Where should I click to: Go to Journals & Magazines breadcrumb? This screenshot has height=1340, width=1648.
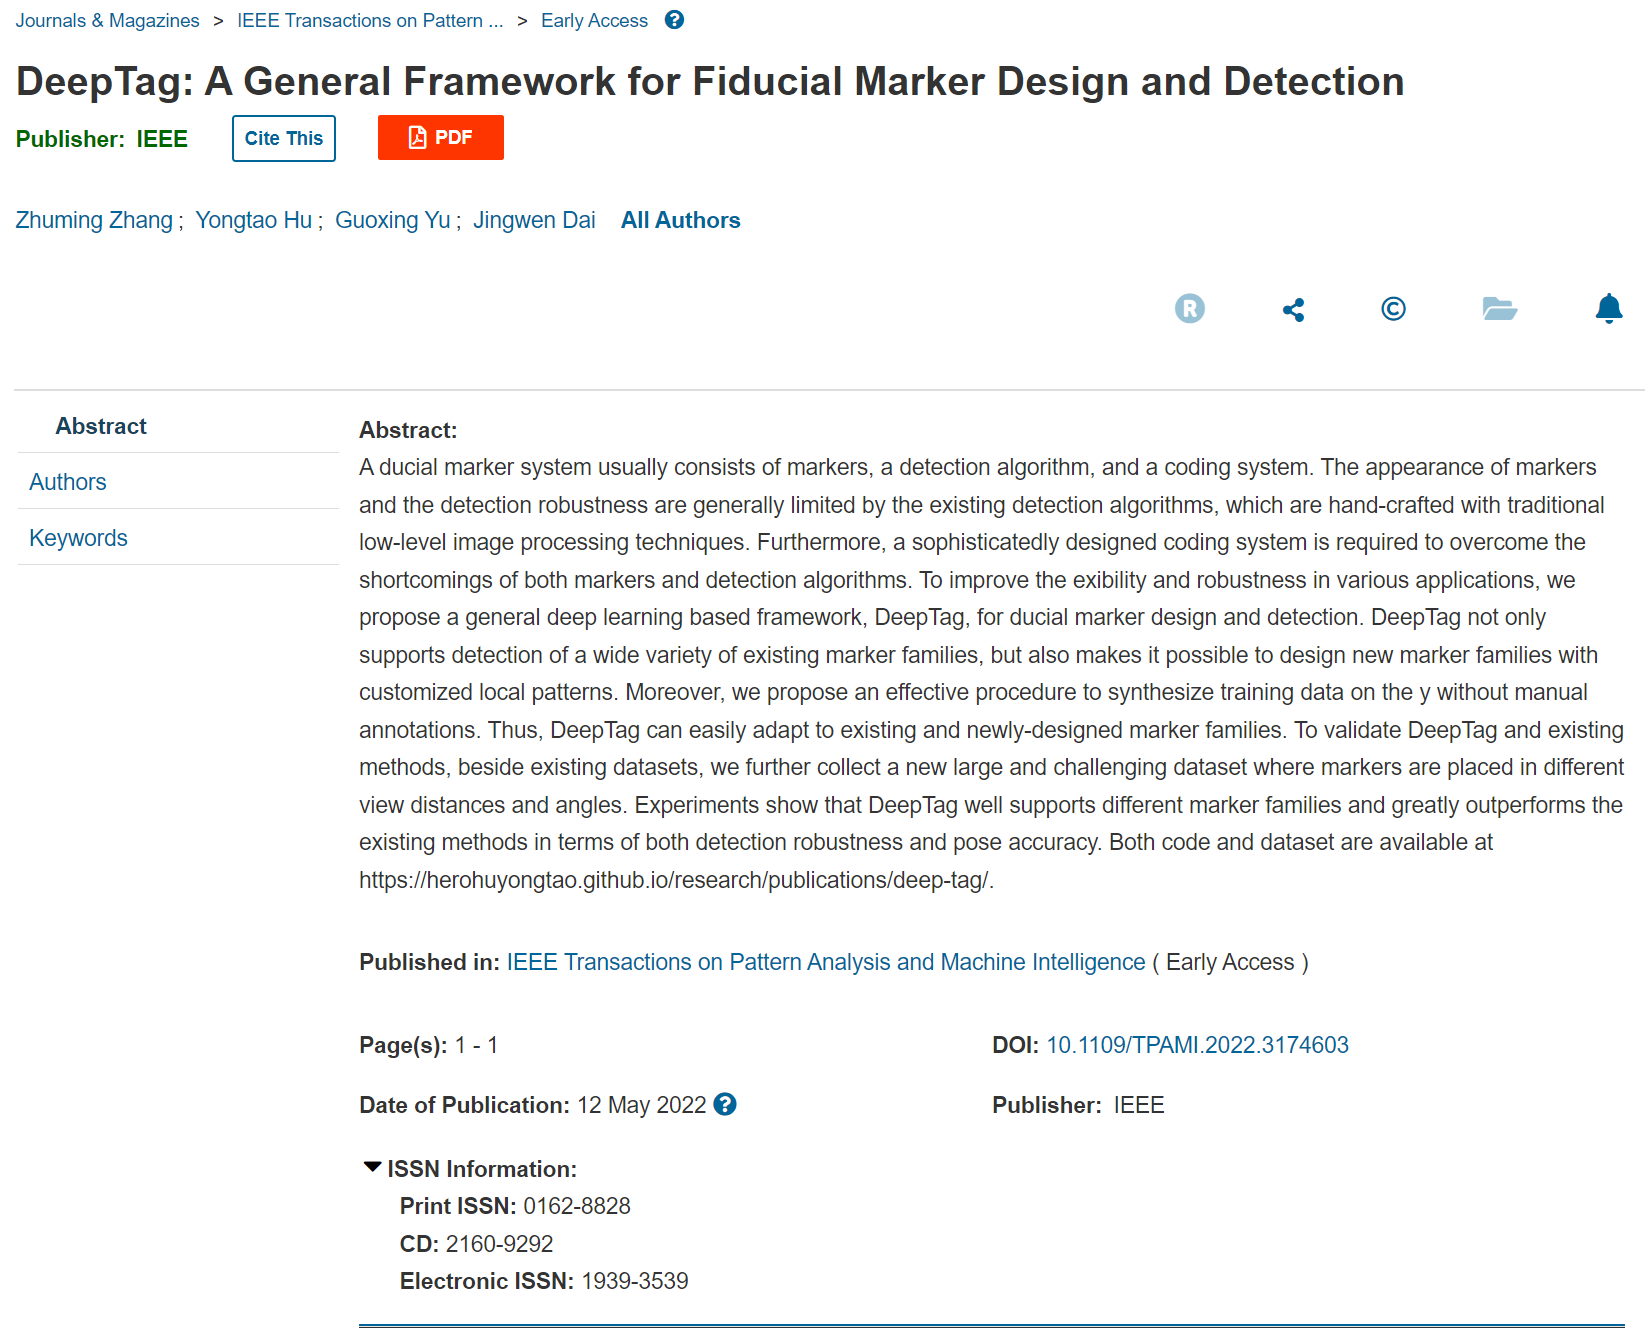107,20
